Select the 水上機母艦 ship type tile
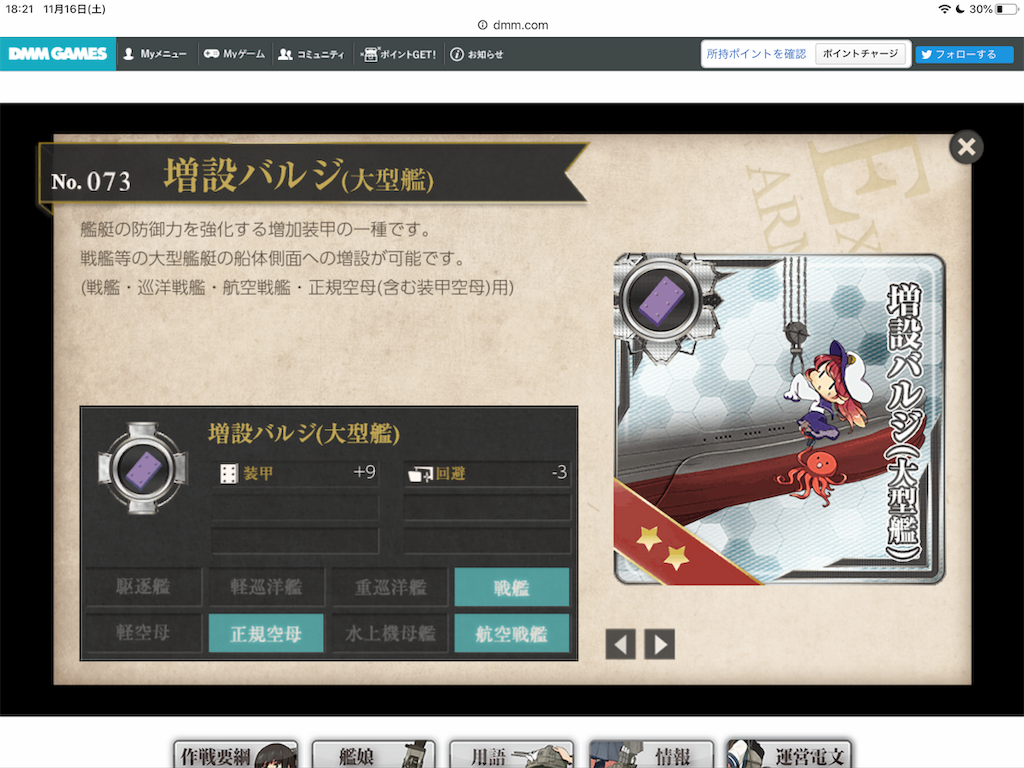This screenshot has width=1024, height=768. pos(390,633)
